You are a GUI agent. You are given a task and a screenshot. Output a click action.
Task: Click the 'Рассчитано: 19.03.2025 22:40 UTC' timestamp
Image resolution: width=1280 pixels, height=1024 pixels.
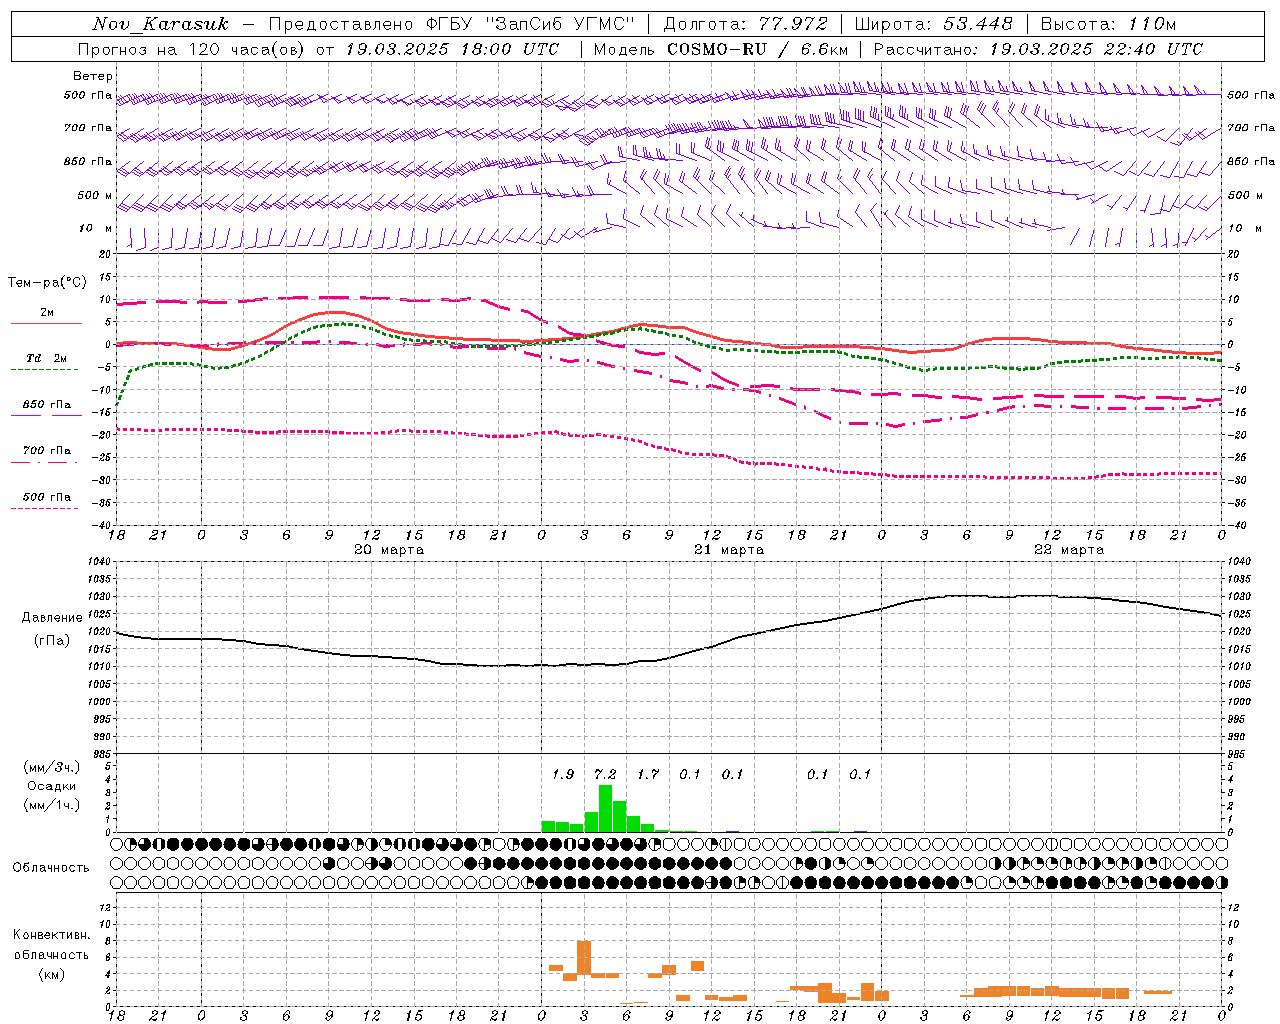tap(1038, 49)
